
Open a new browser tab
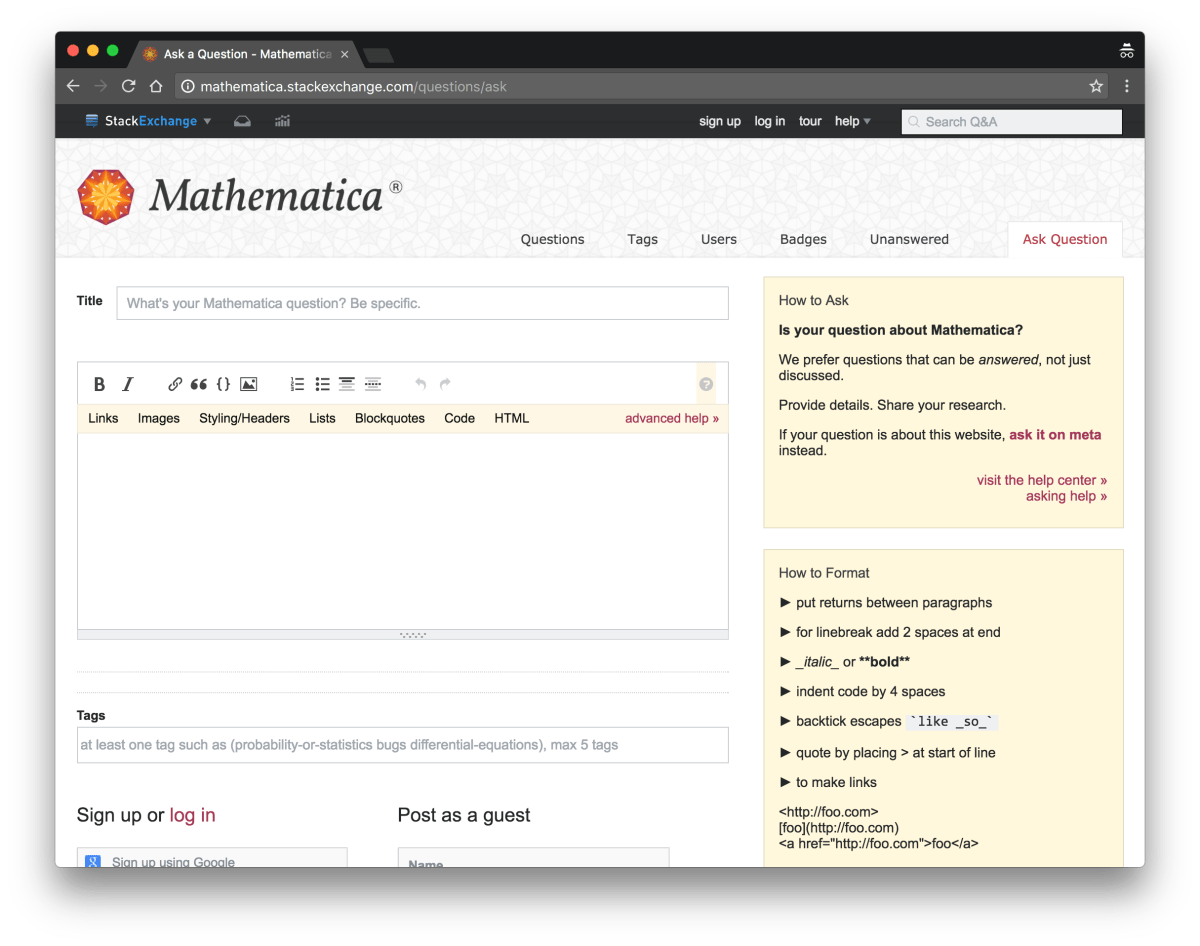[x=378, y=55]
